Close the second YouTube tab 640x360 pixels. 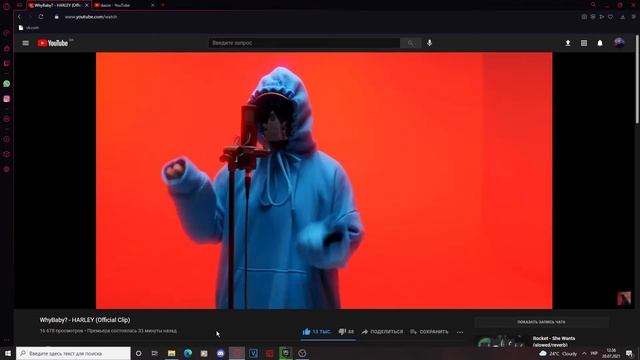(153, 5)
